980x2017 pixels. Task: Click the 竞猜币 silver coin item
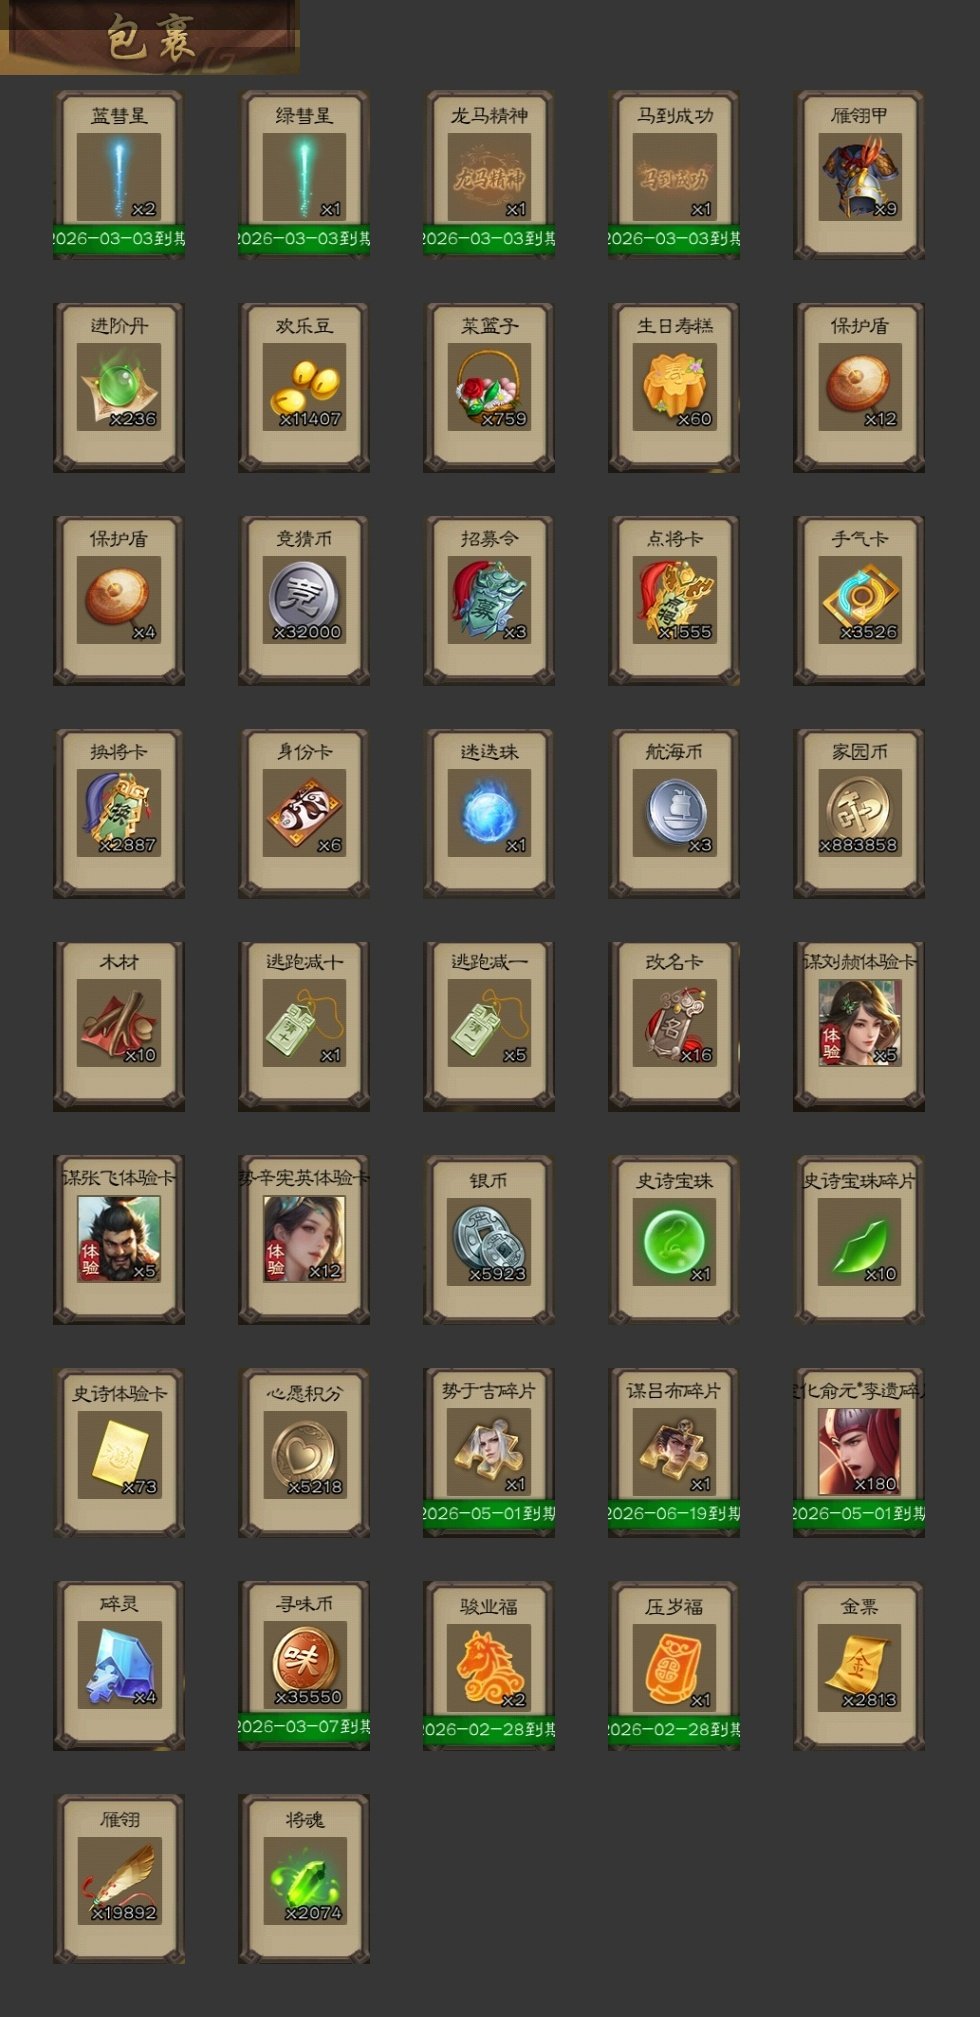point(304,601)
